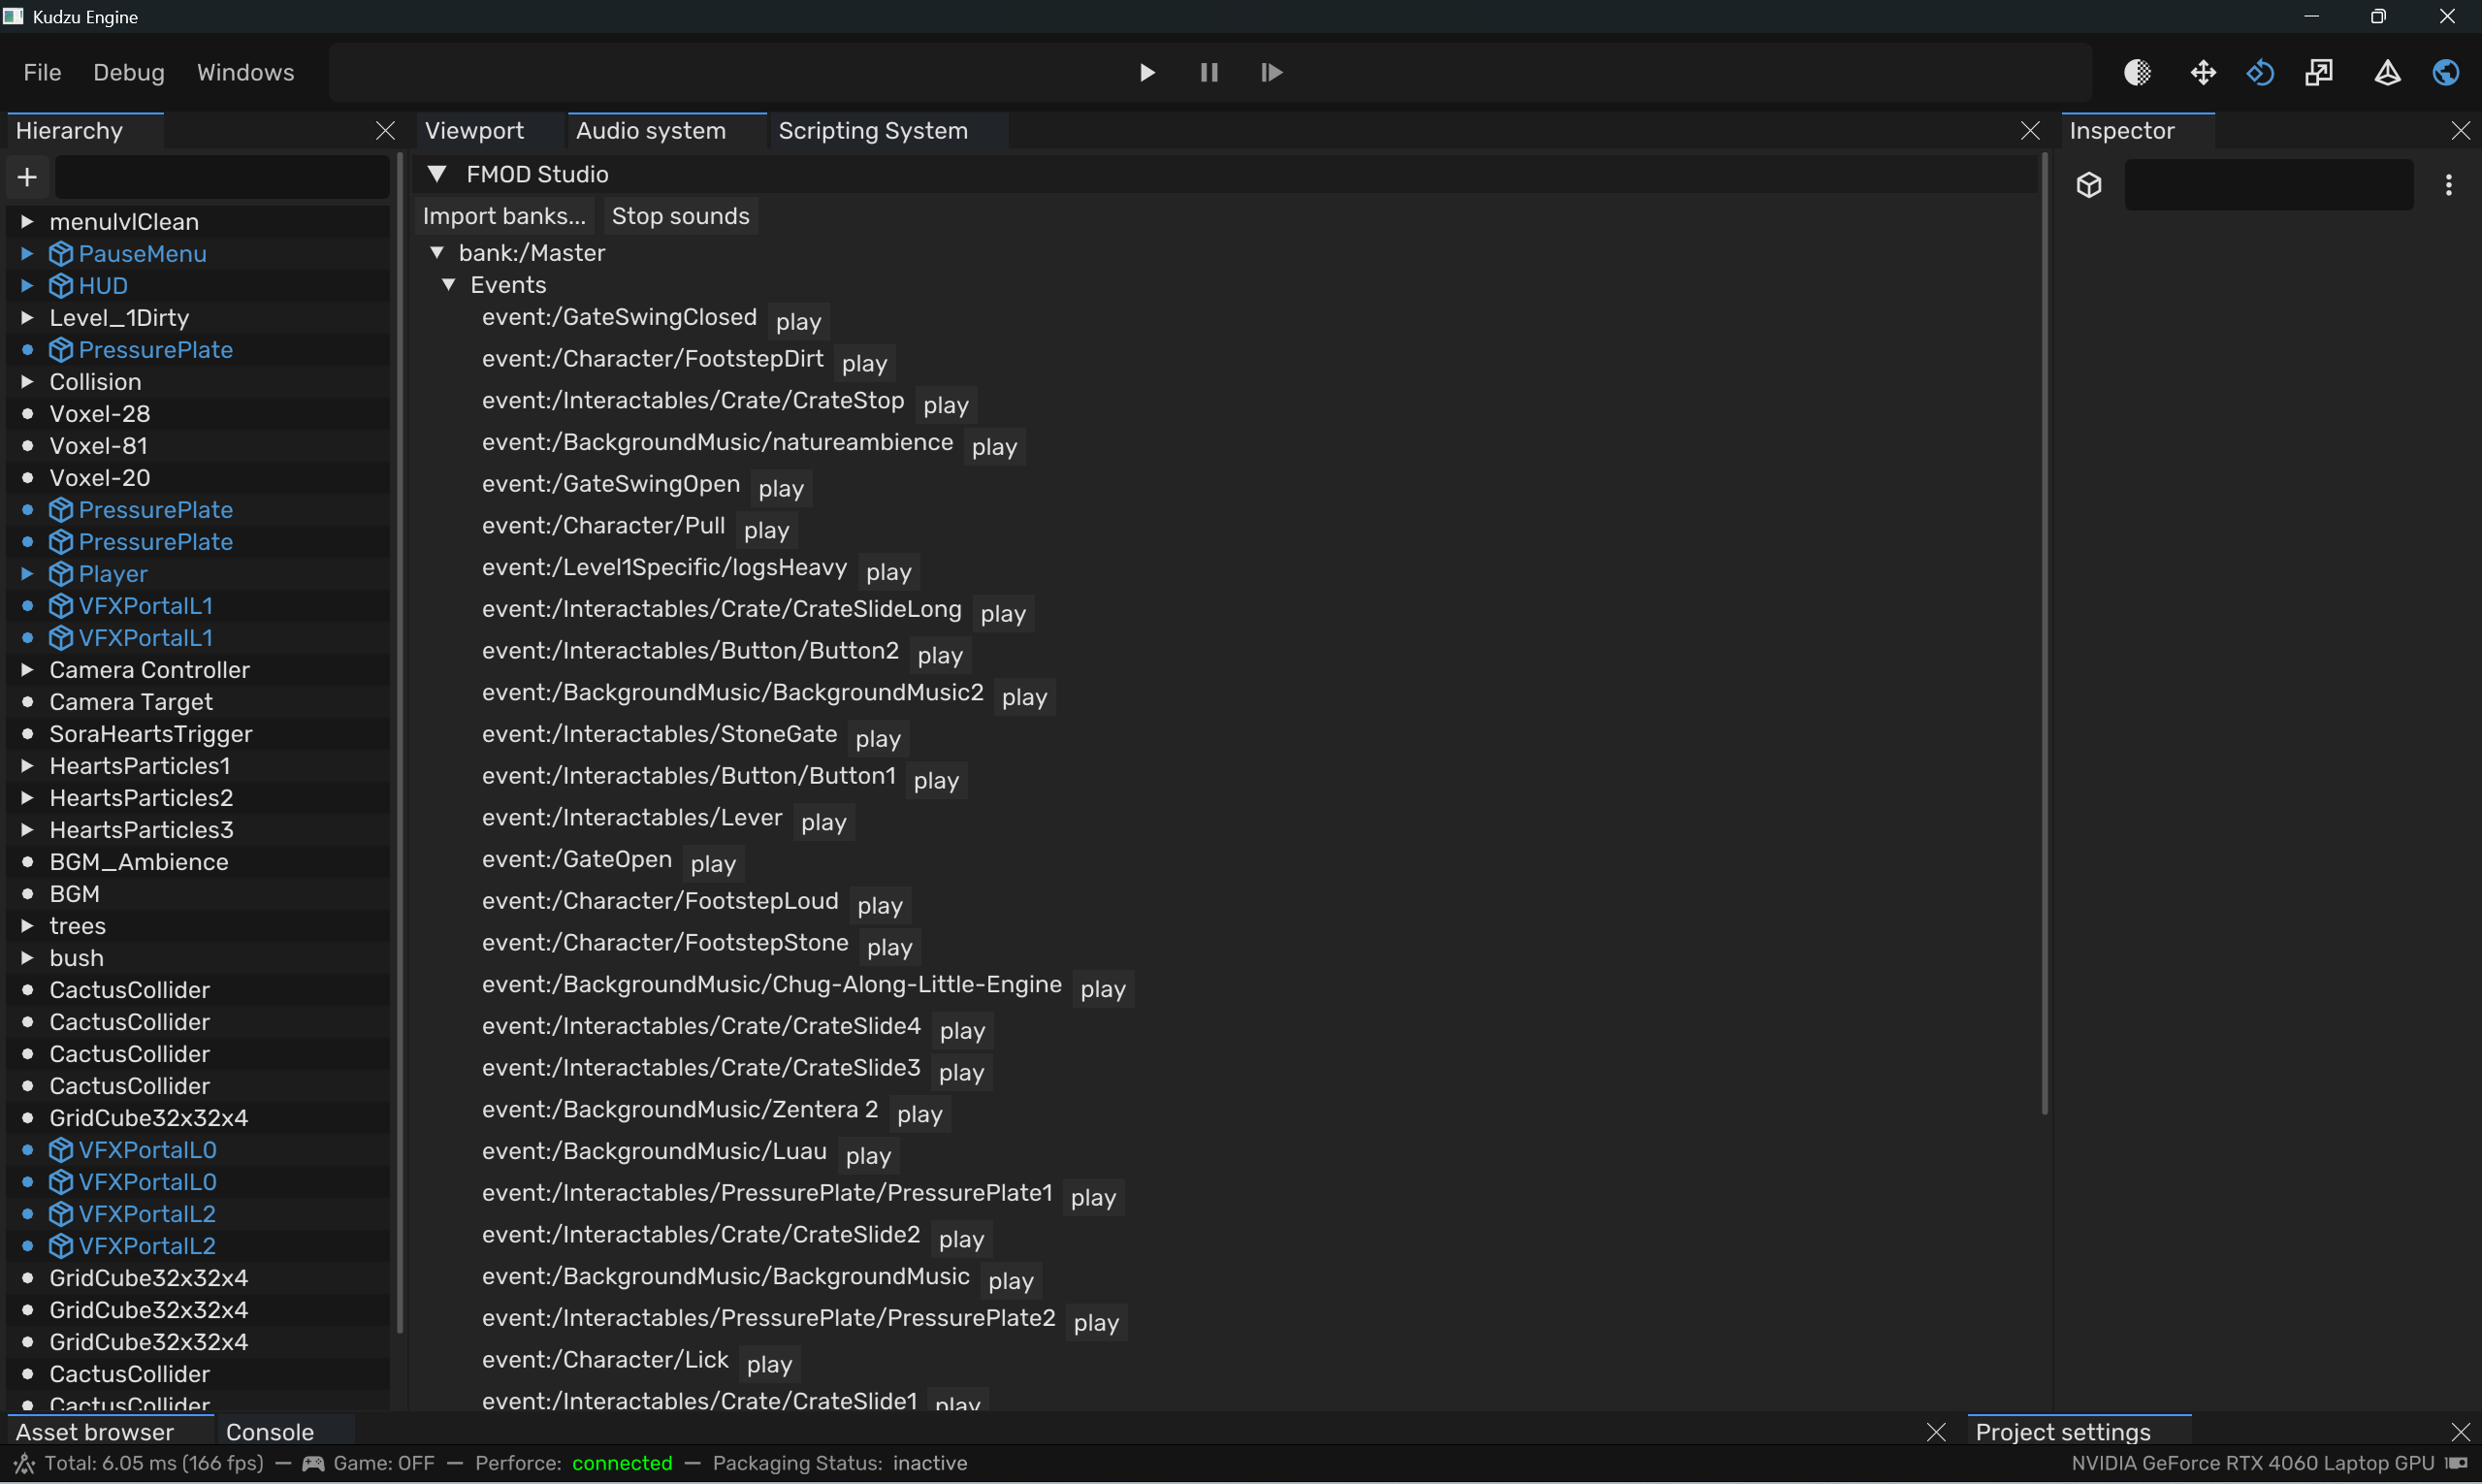Viewport: 2482px width, 1484px height.
Task: Close the Project settings panel
Action: click(x=2461, y=1432)
